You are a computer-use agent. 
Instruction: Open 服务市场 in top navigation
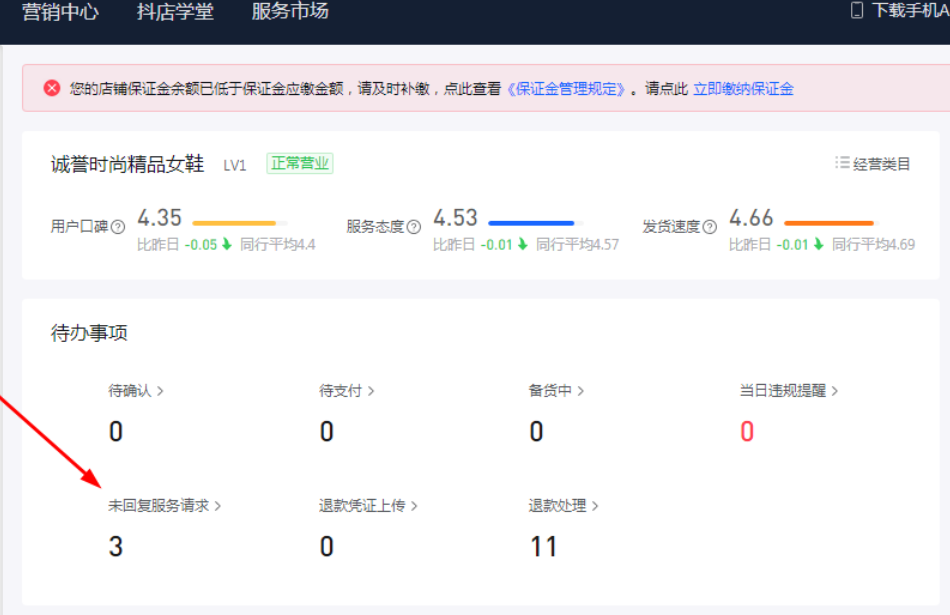[x=290, y=11]
